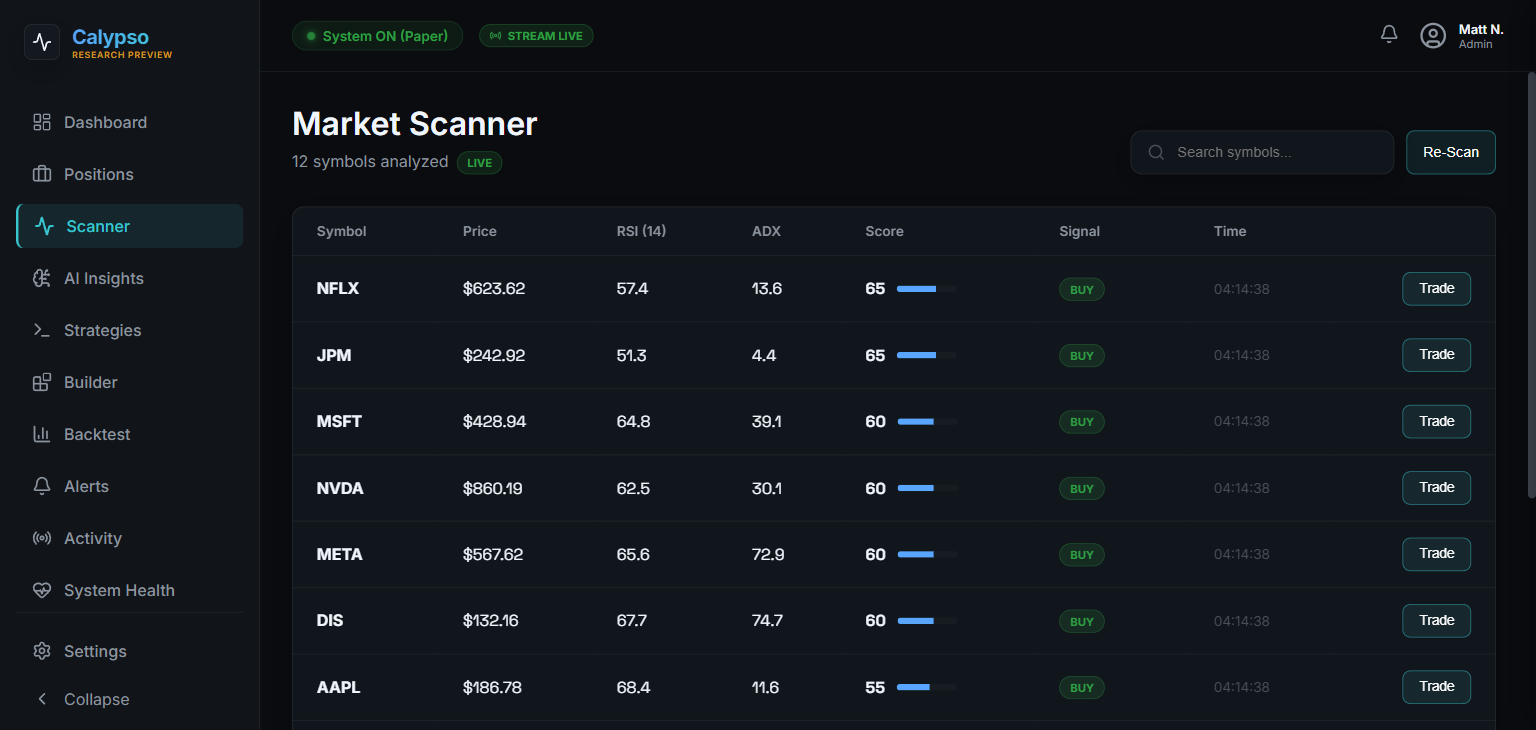This screenshot has height=730, width=1536.
Task: Open the Alerts bell in the sidebar
Action: [41, 486]
